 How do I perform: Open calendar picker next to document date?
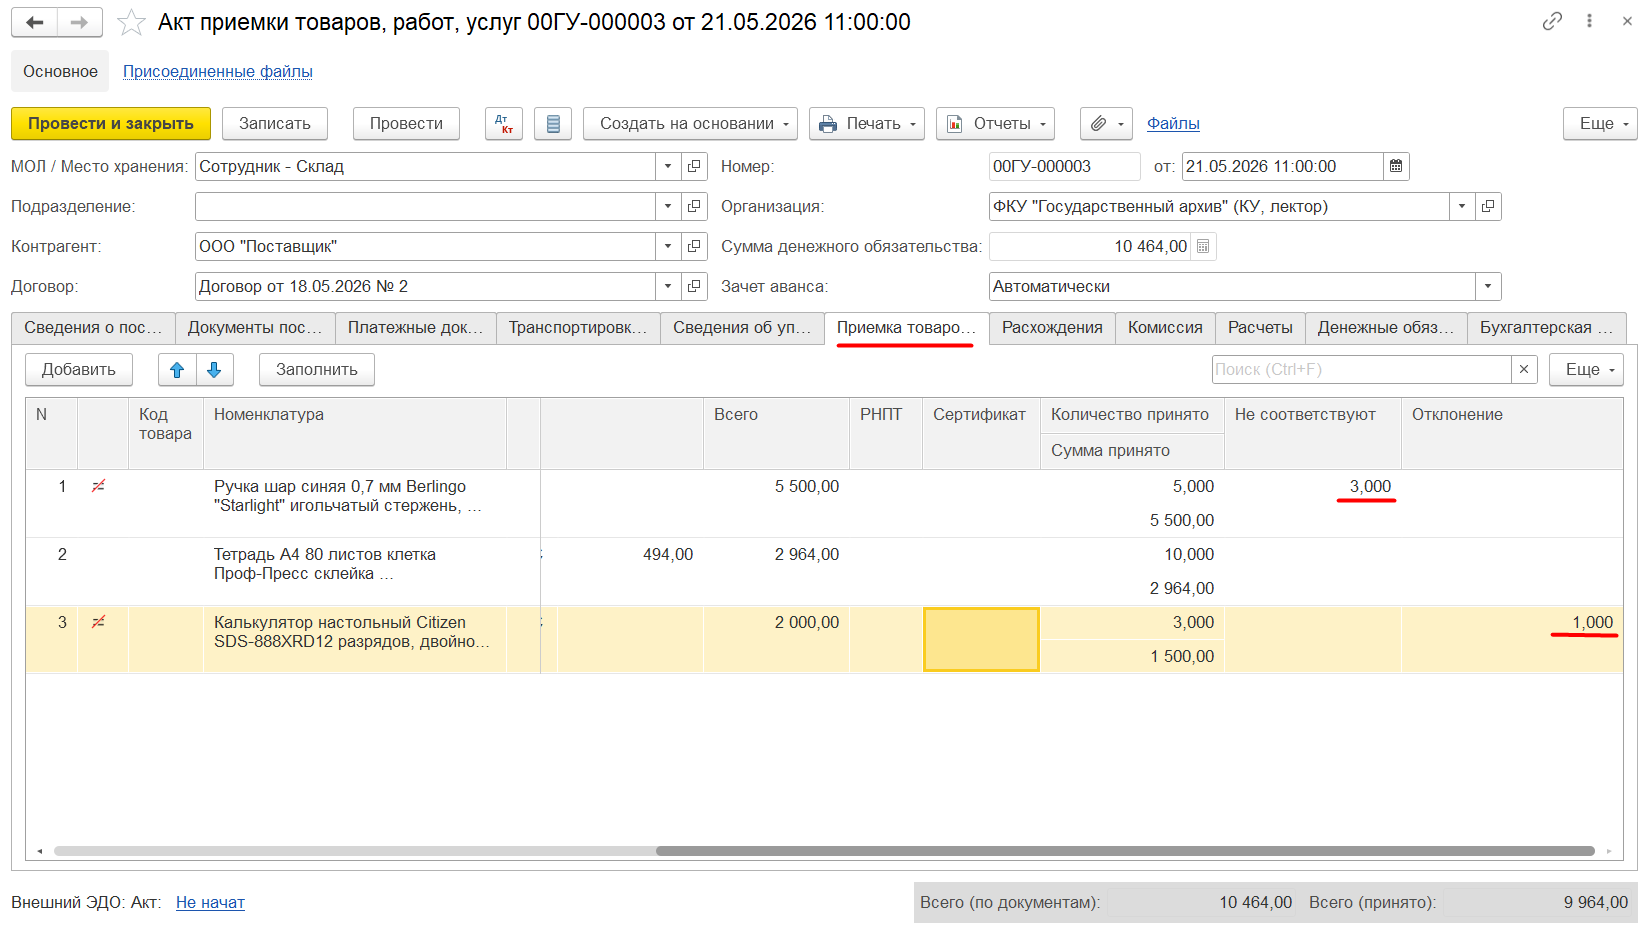tap(1396, 166)
